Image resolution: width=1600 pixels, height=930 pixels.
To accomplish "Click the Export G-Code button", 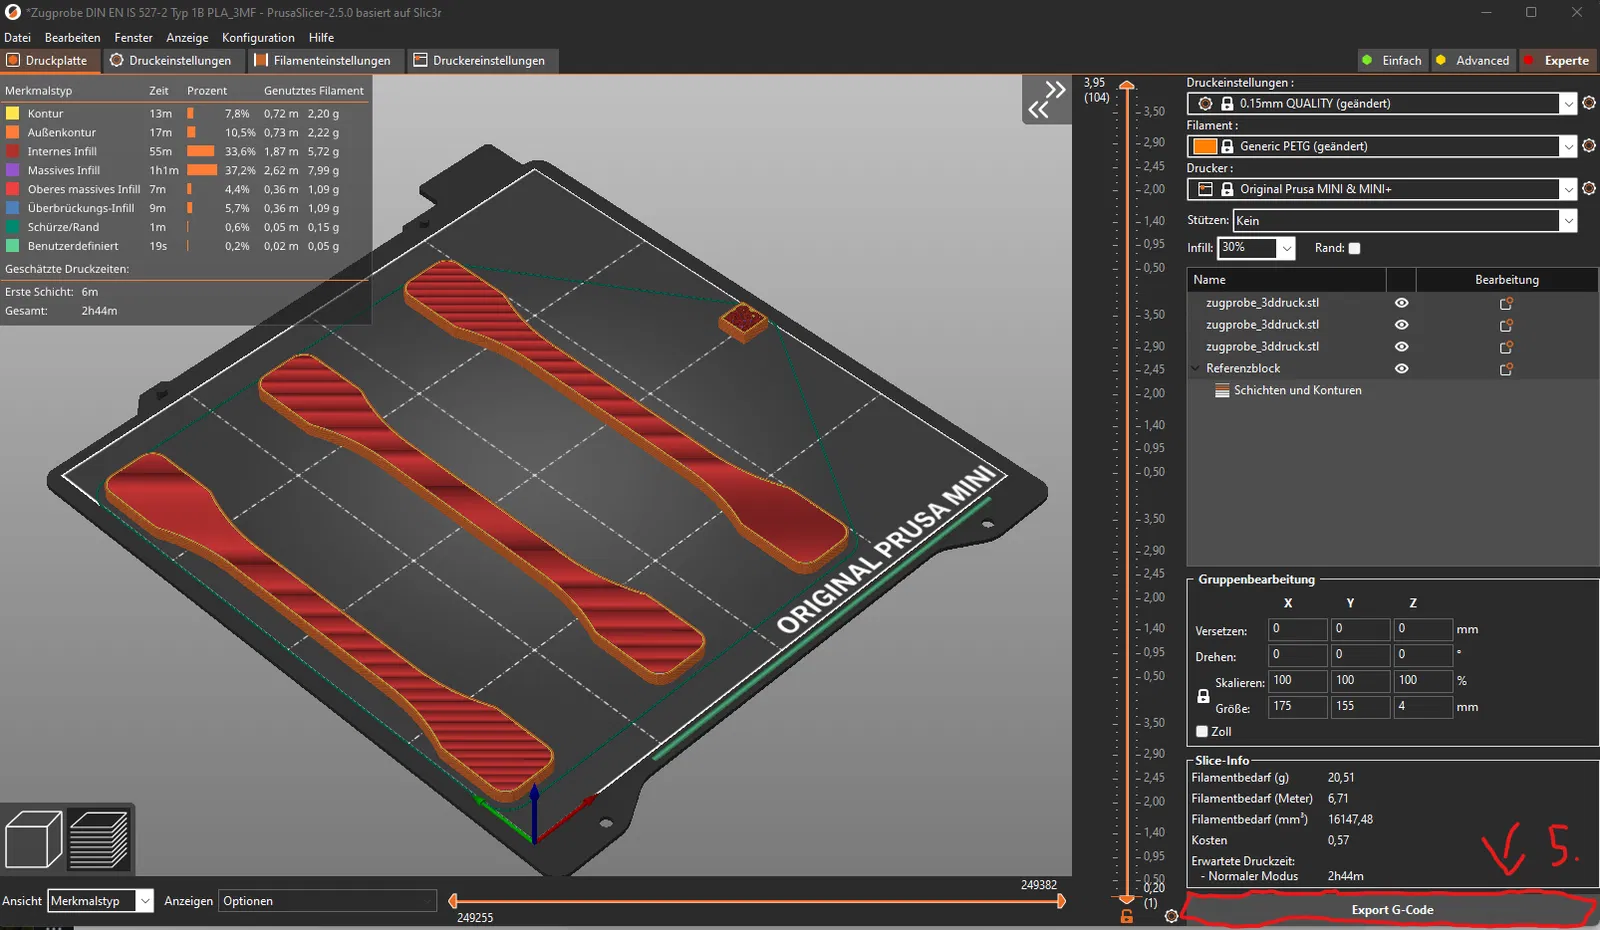I will (1391, 910).
